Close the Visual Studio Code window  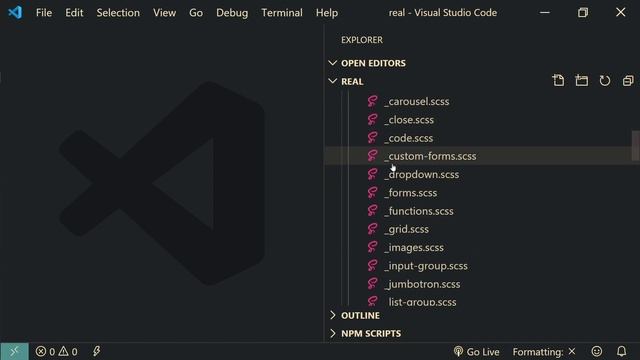point(620,12)
